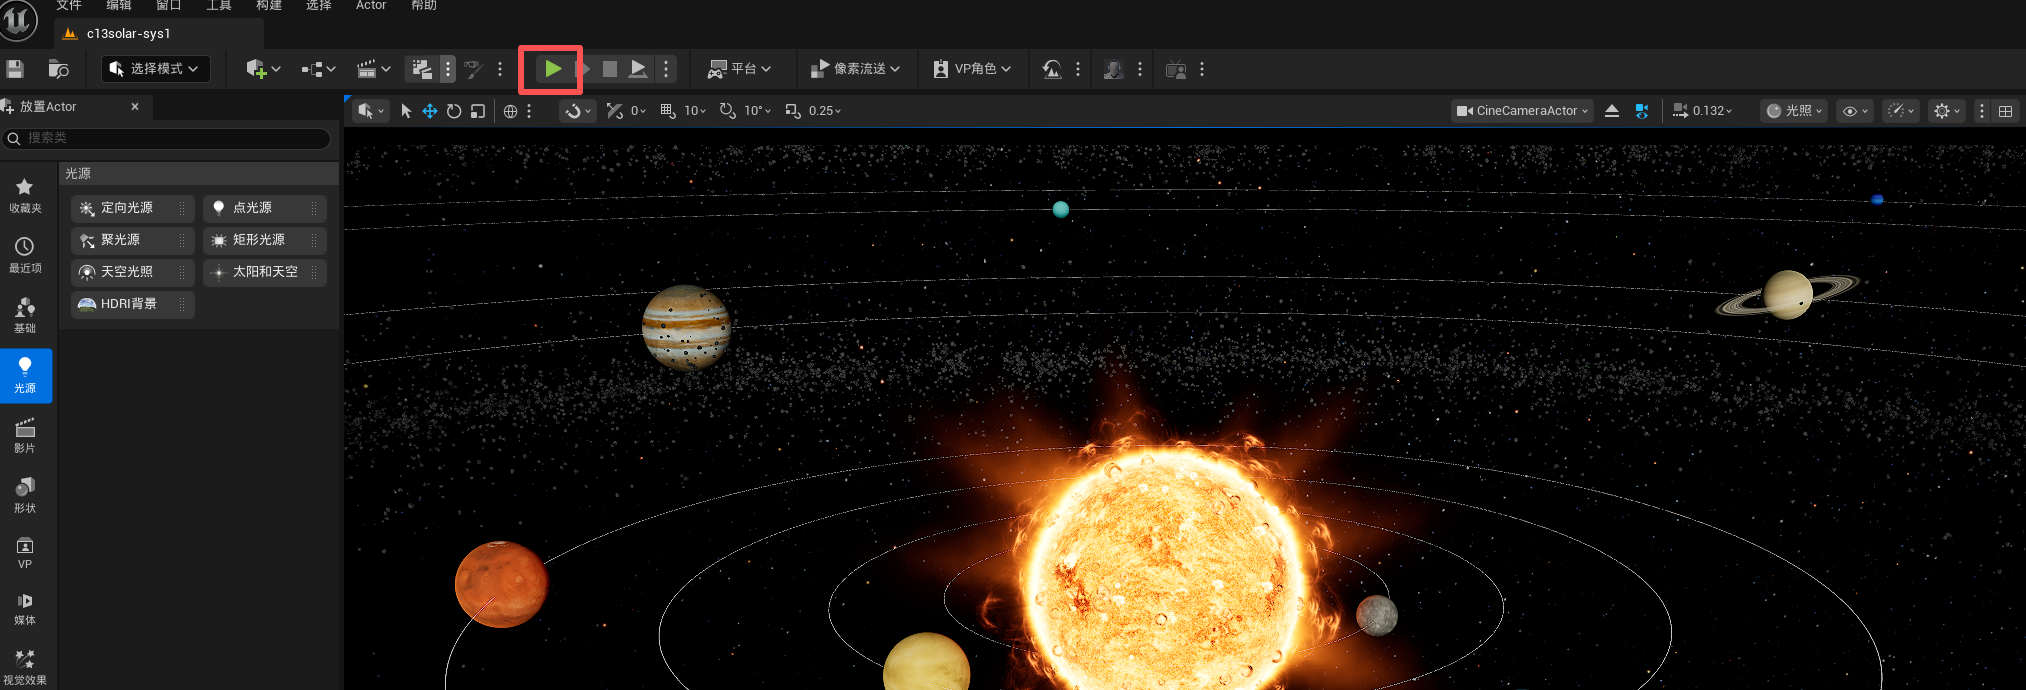The width and height of the screenshot is (2026, 690).
Task: Select the arrow select tool in the viewport
Action: [x=406, y=111]
